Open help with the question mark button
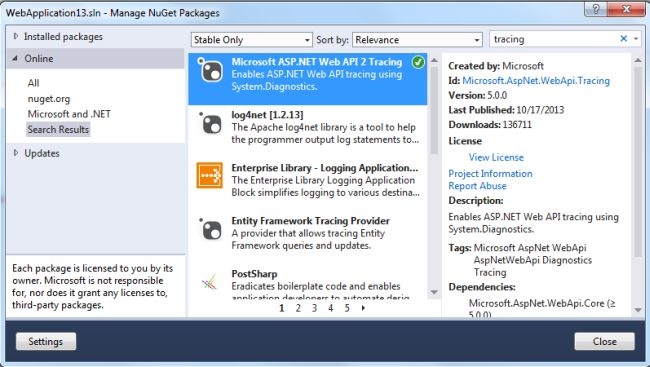The width and height of the screenshot is (650, 367). coord(596,9)
